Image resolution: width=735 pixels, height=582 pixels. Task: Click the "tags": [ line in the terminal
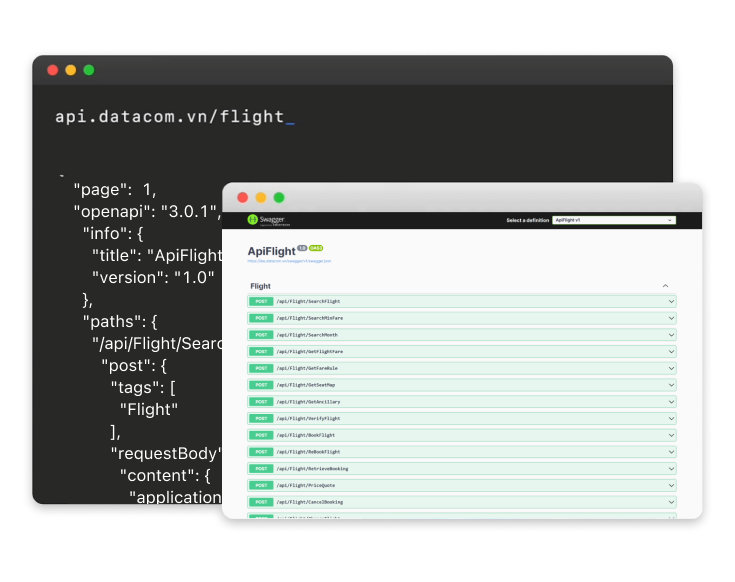click(x=143, y=388)
